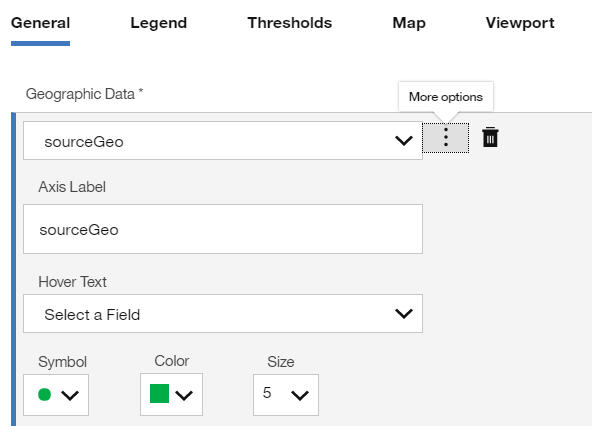Click the size value 5
The width and height of the screenshot is (592, 426).
pyautogui.click(x=267, y=393)
